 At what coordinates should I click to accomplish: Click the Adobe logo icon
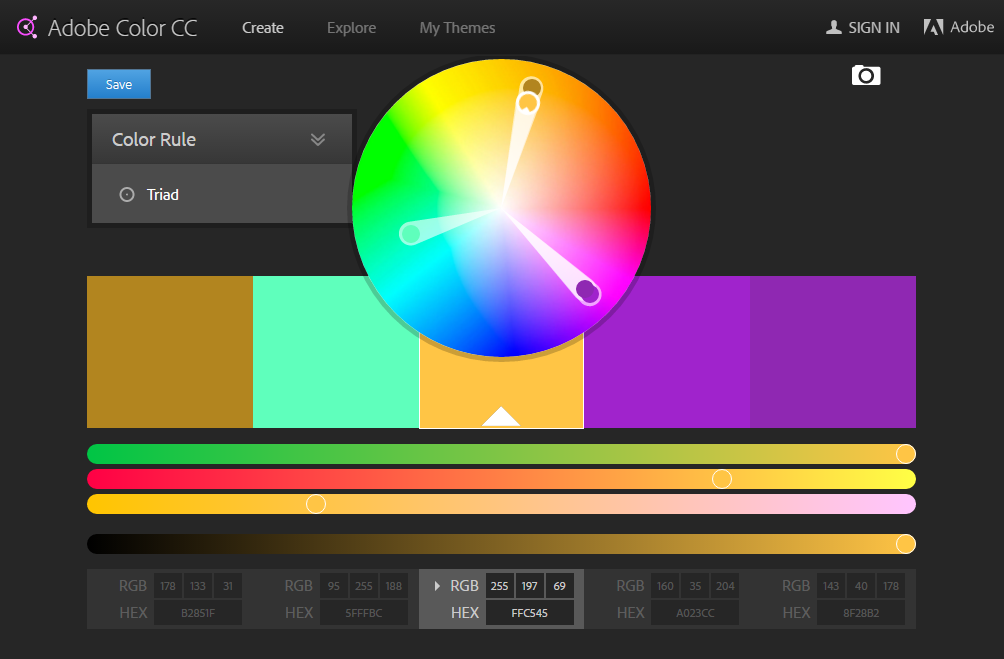(933, 27)
